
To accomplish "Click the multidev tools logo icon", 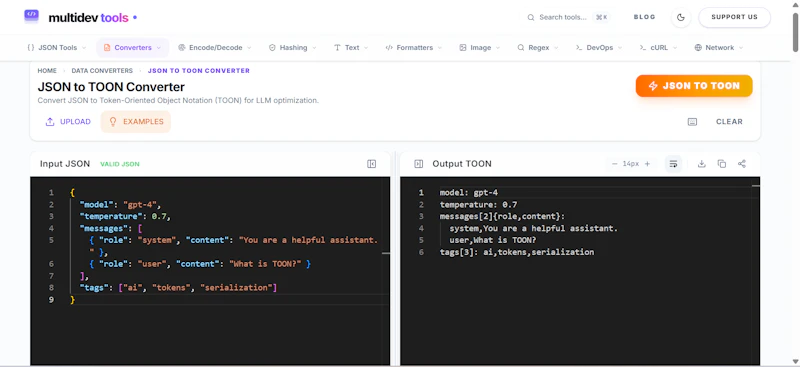I will (x=31, y=17).
